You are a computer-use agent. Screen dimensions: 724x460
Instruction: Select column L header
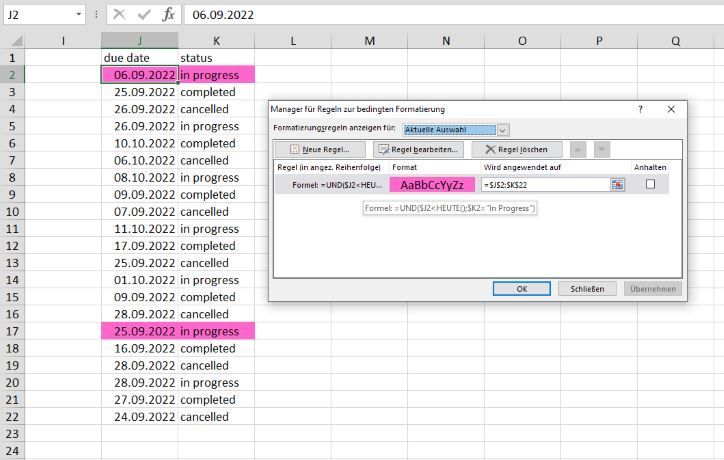(293, 41)
